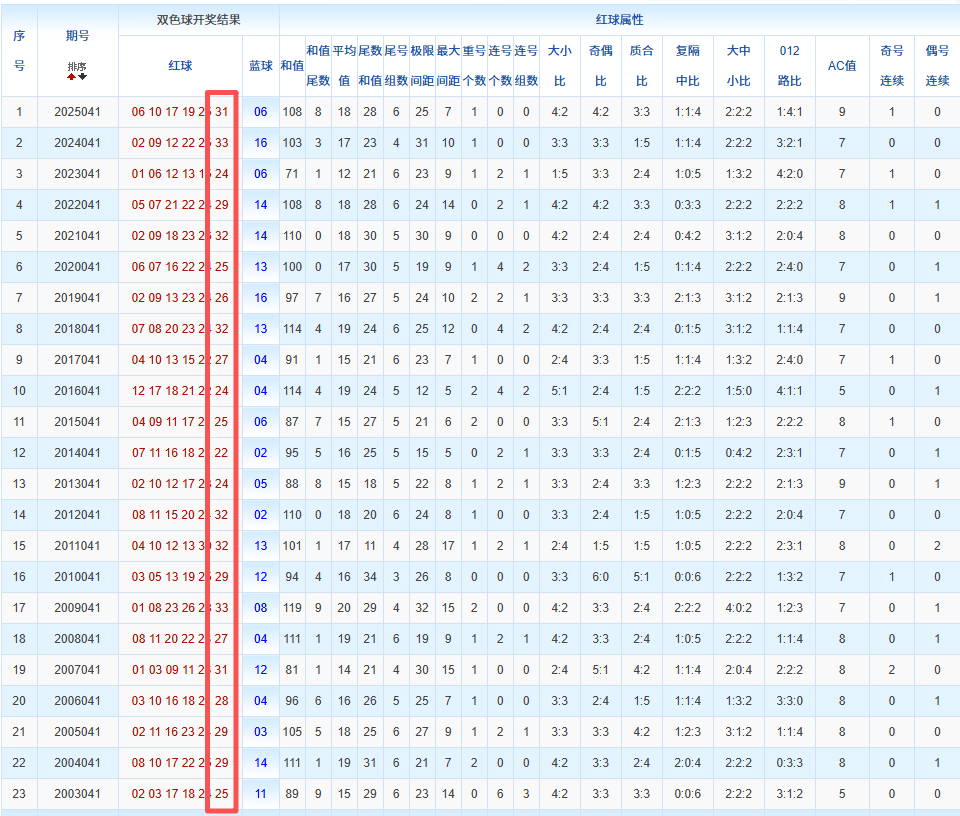Select issue 2003041 in the last row
This screenshot has height=816, width=960.
(x=77, y=794)
